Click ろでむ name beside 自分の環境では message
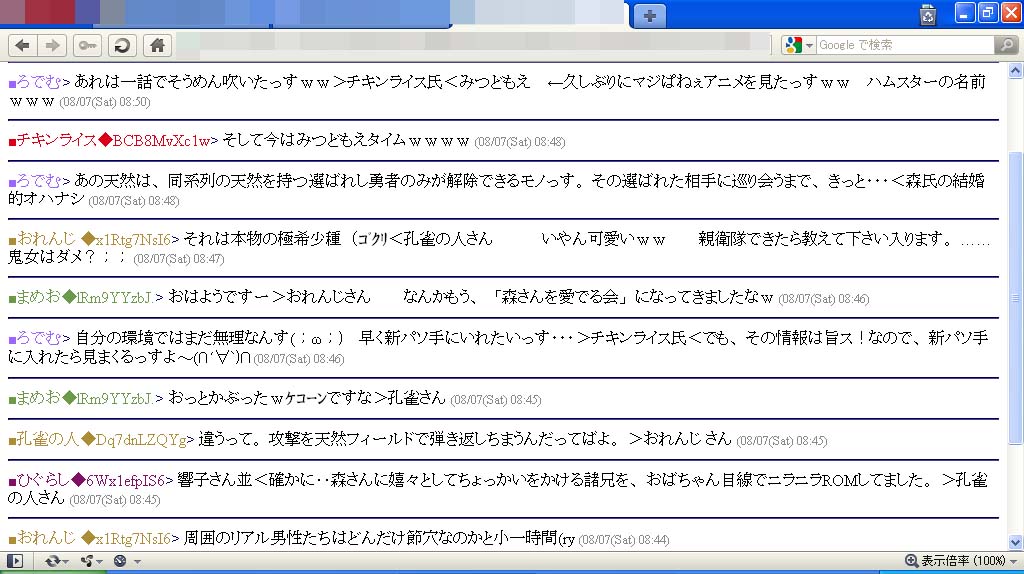The image size is (1024, 574). pyautogui.click(x=39, y=338)
